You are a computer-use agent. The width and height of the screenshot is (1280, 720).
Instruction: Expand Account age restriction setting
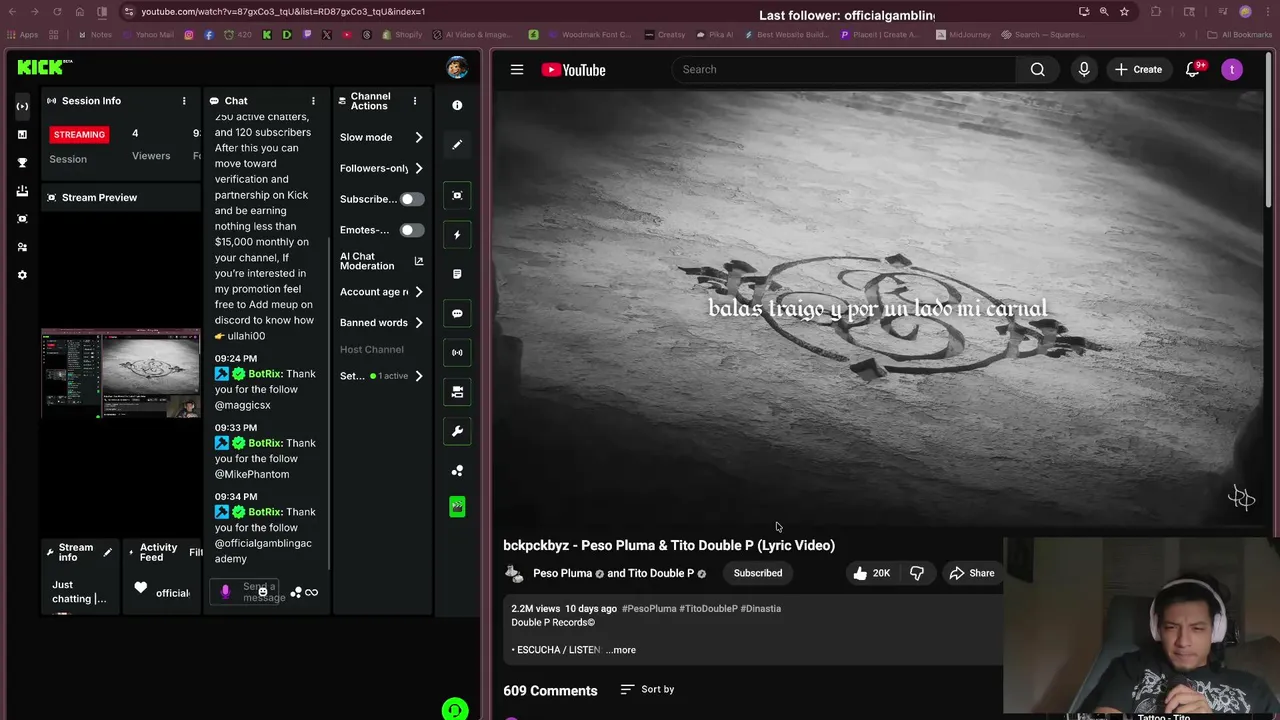click(x=381, y=292)
